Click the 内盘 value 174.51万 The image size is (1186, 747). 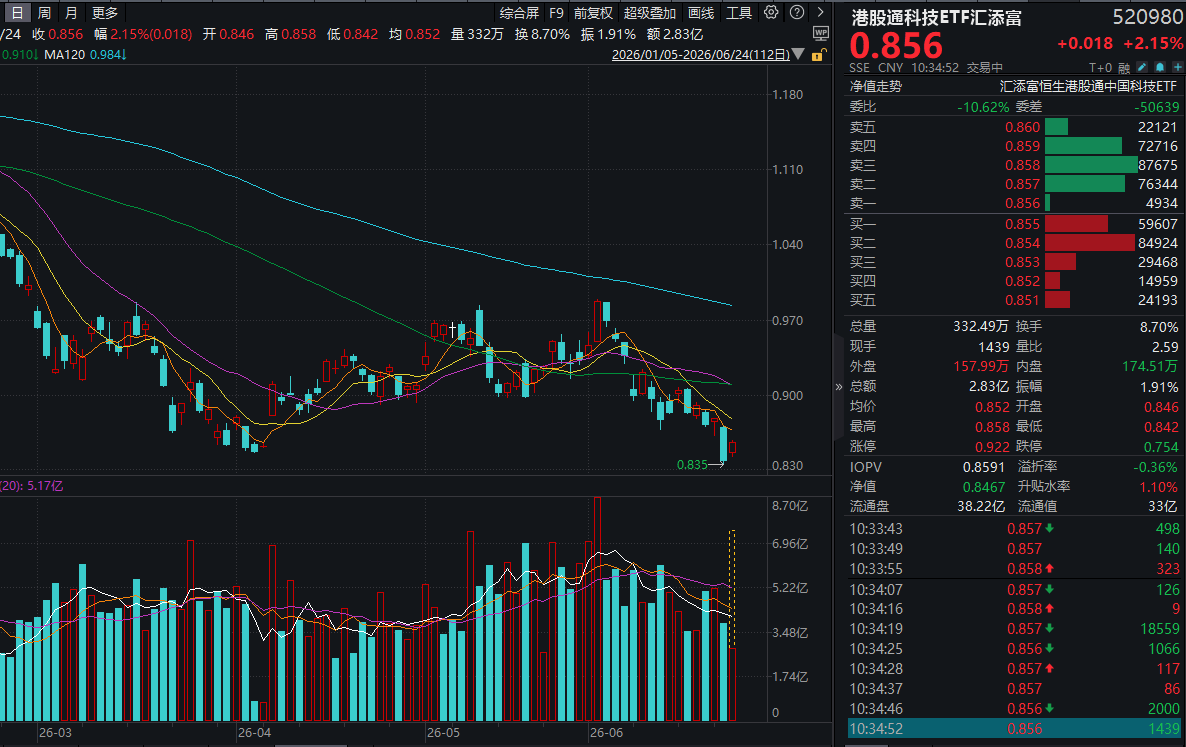coord(1150,366)
